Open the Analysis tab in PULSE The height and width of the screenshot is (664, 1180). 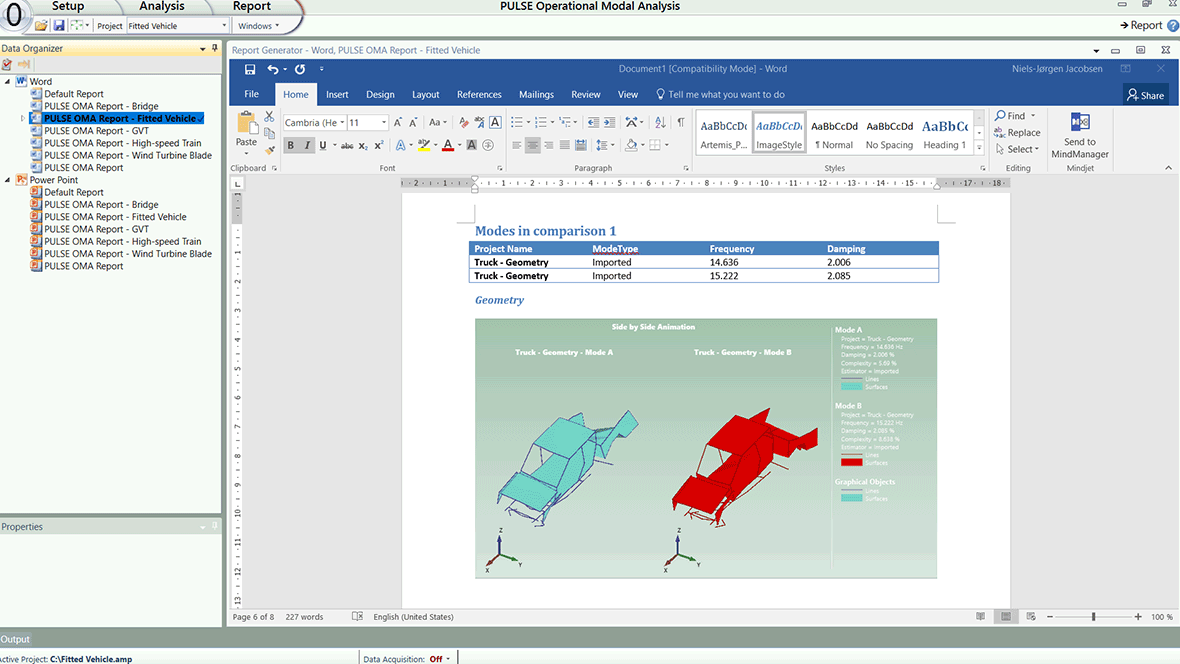tap(161, 7)
